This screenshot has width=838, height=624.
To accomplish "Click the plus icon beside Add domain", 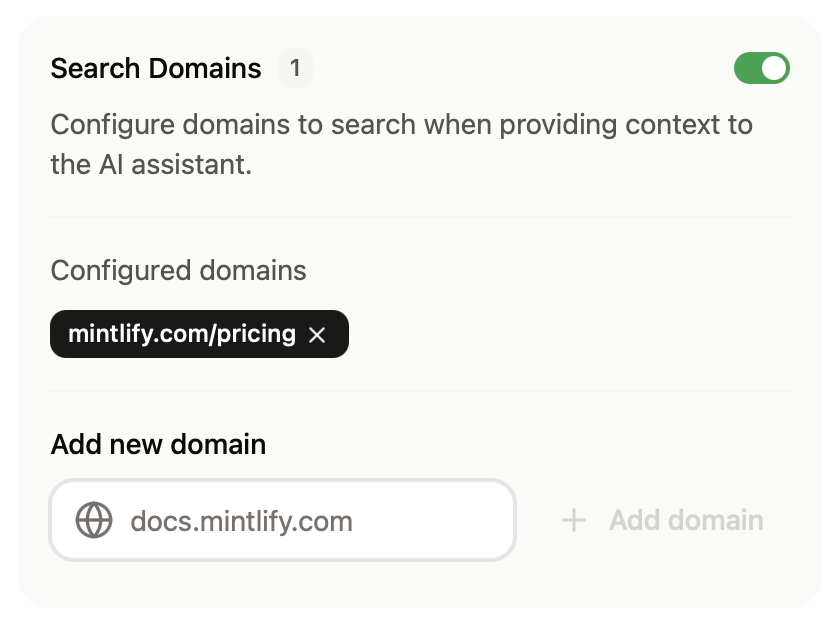I will (x=573, y=520).
